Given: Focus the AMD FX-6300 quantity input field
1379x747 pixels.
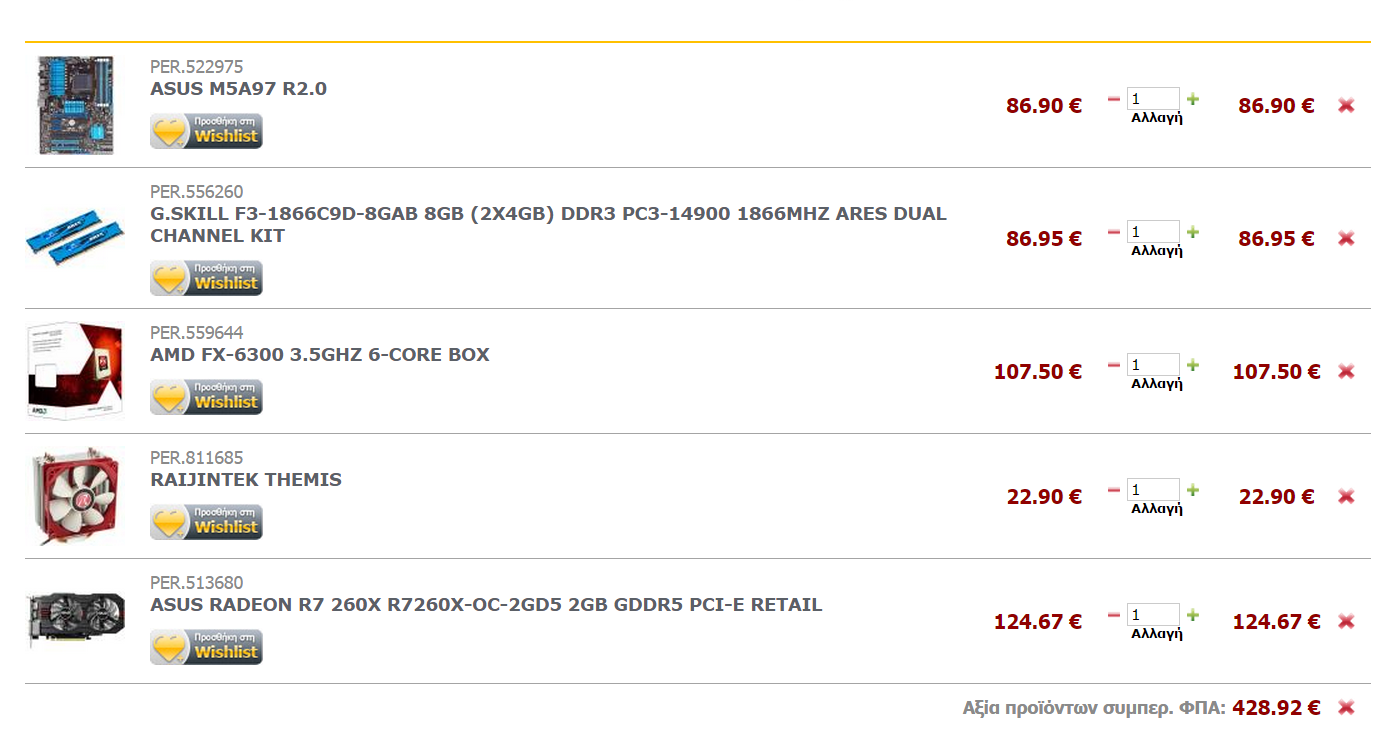Looking at the screenshot, I should coord(1153,365).
